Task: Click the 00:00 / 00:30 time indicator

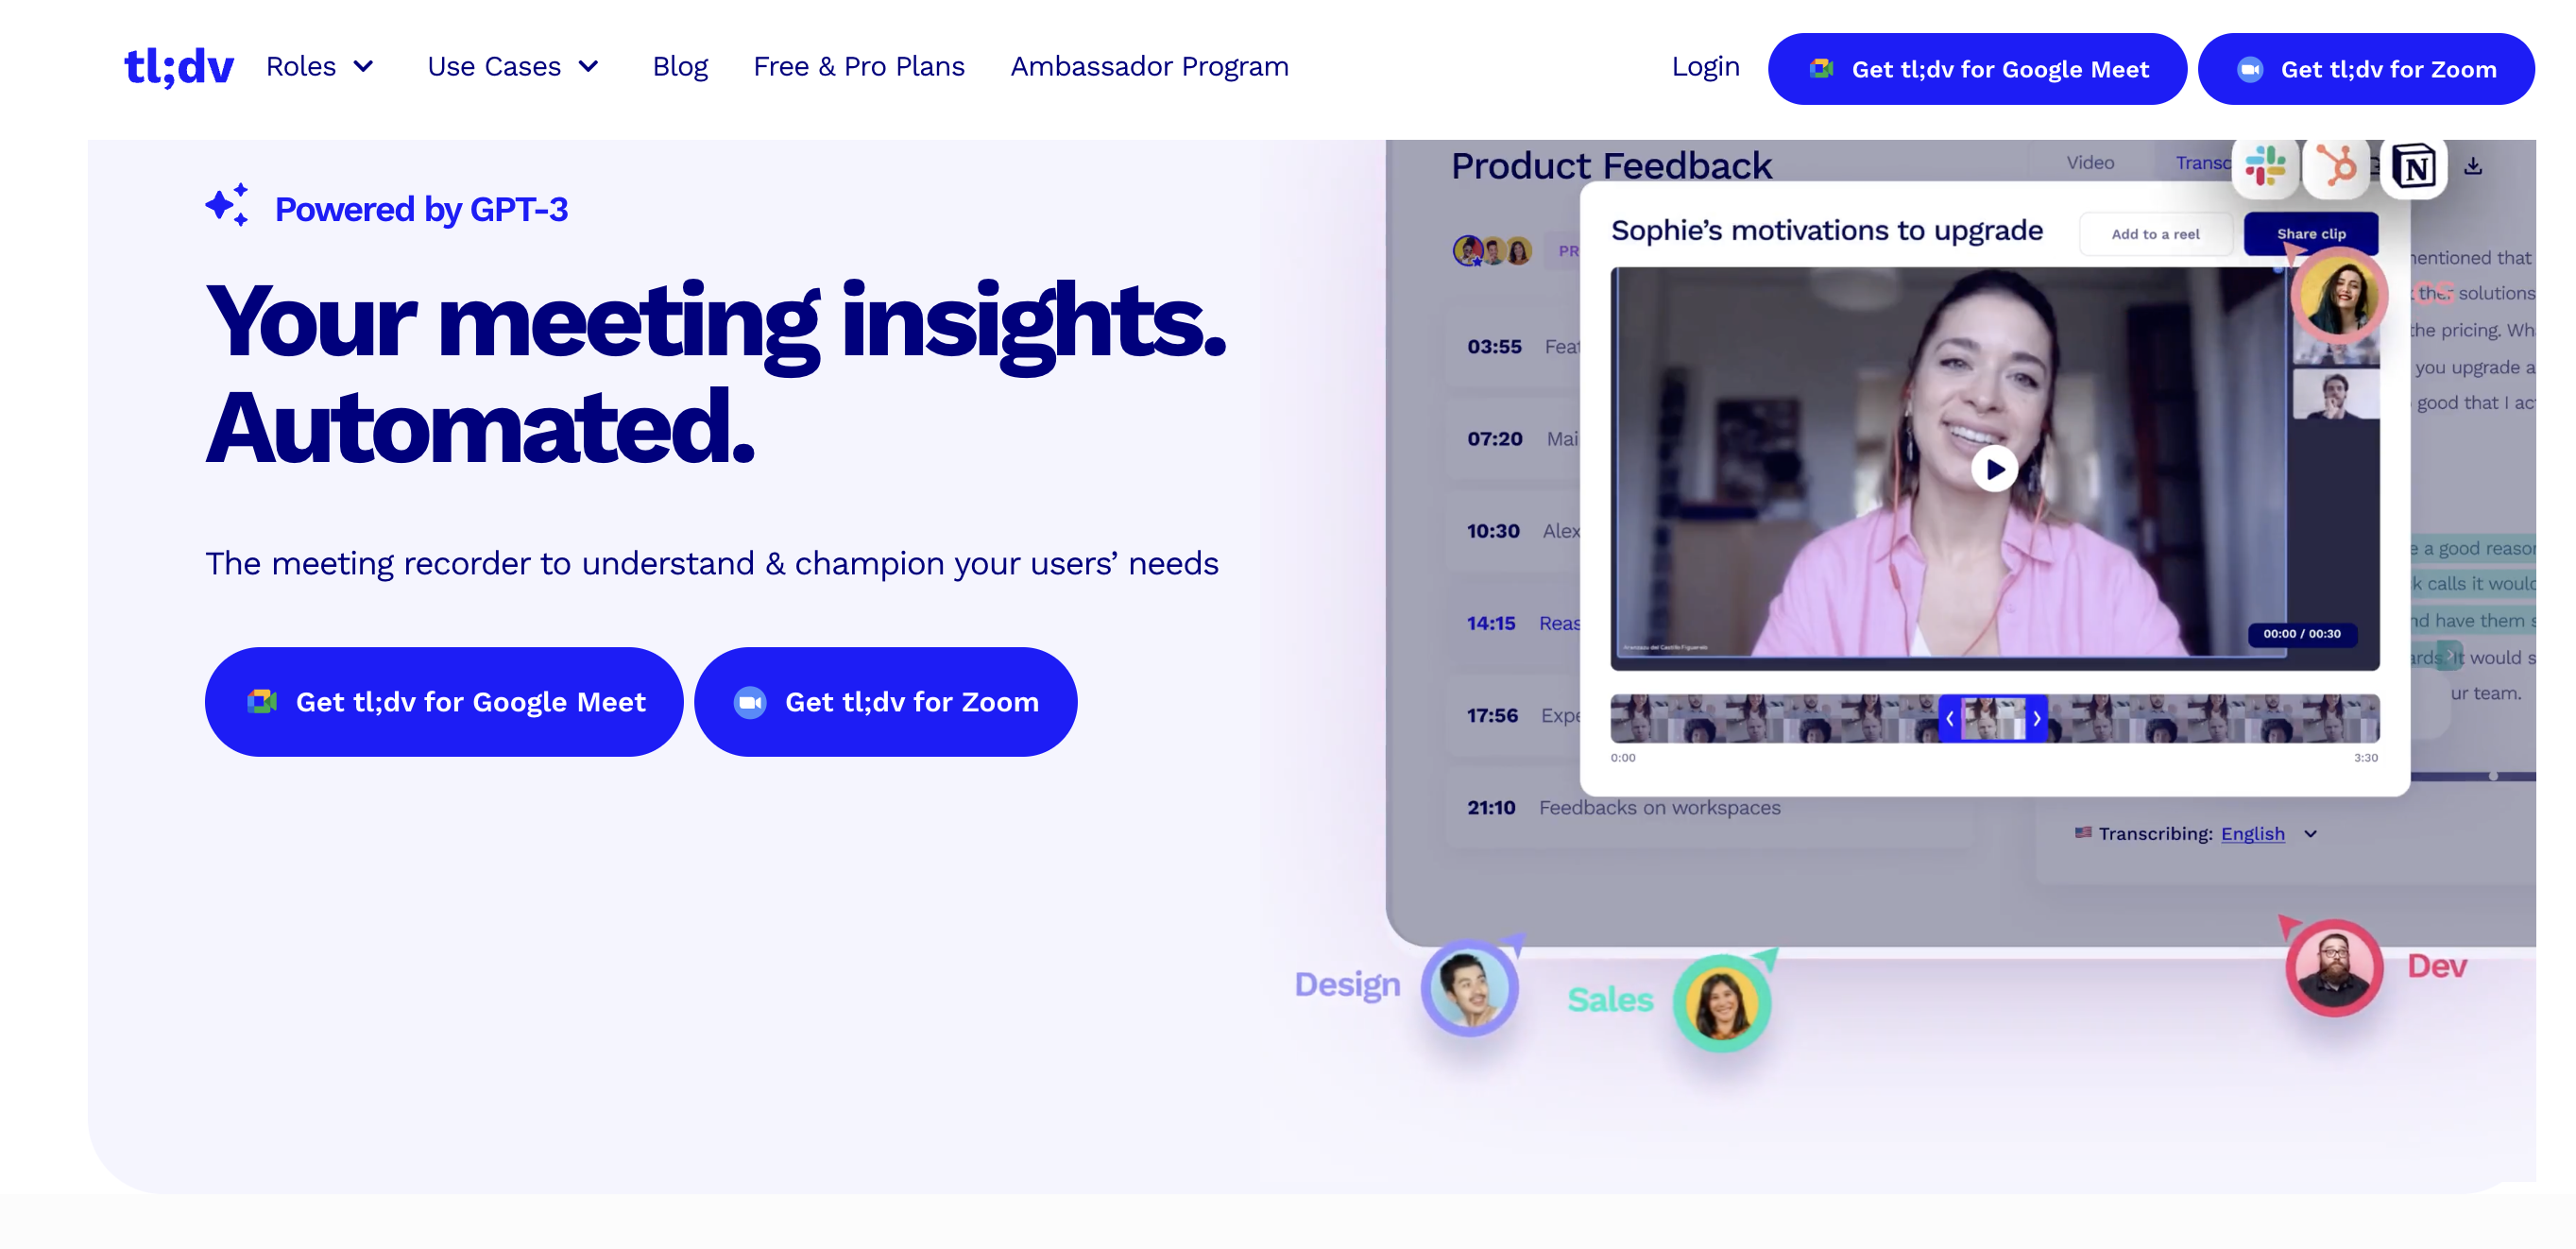Action: pos(2301,634)
